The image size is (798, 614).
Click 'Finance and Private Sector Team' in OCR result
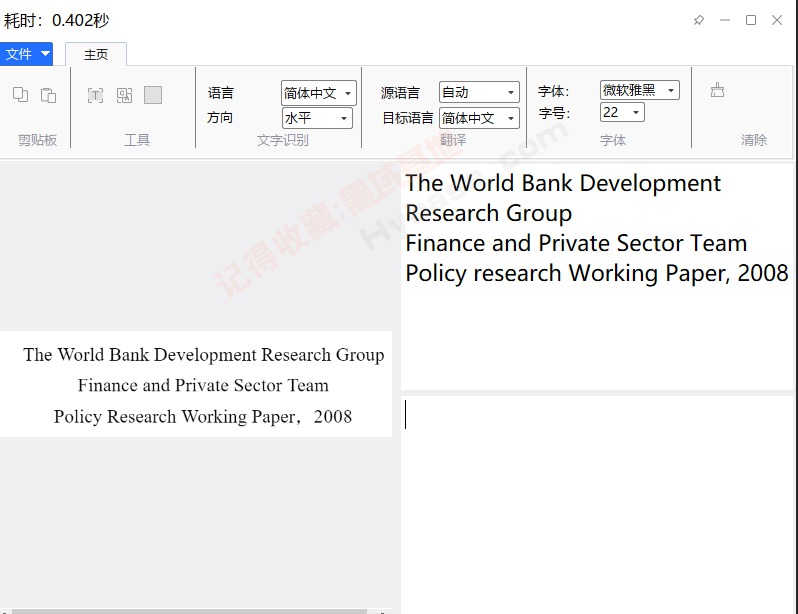click(x=576, y=243)
